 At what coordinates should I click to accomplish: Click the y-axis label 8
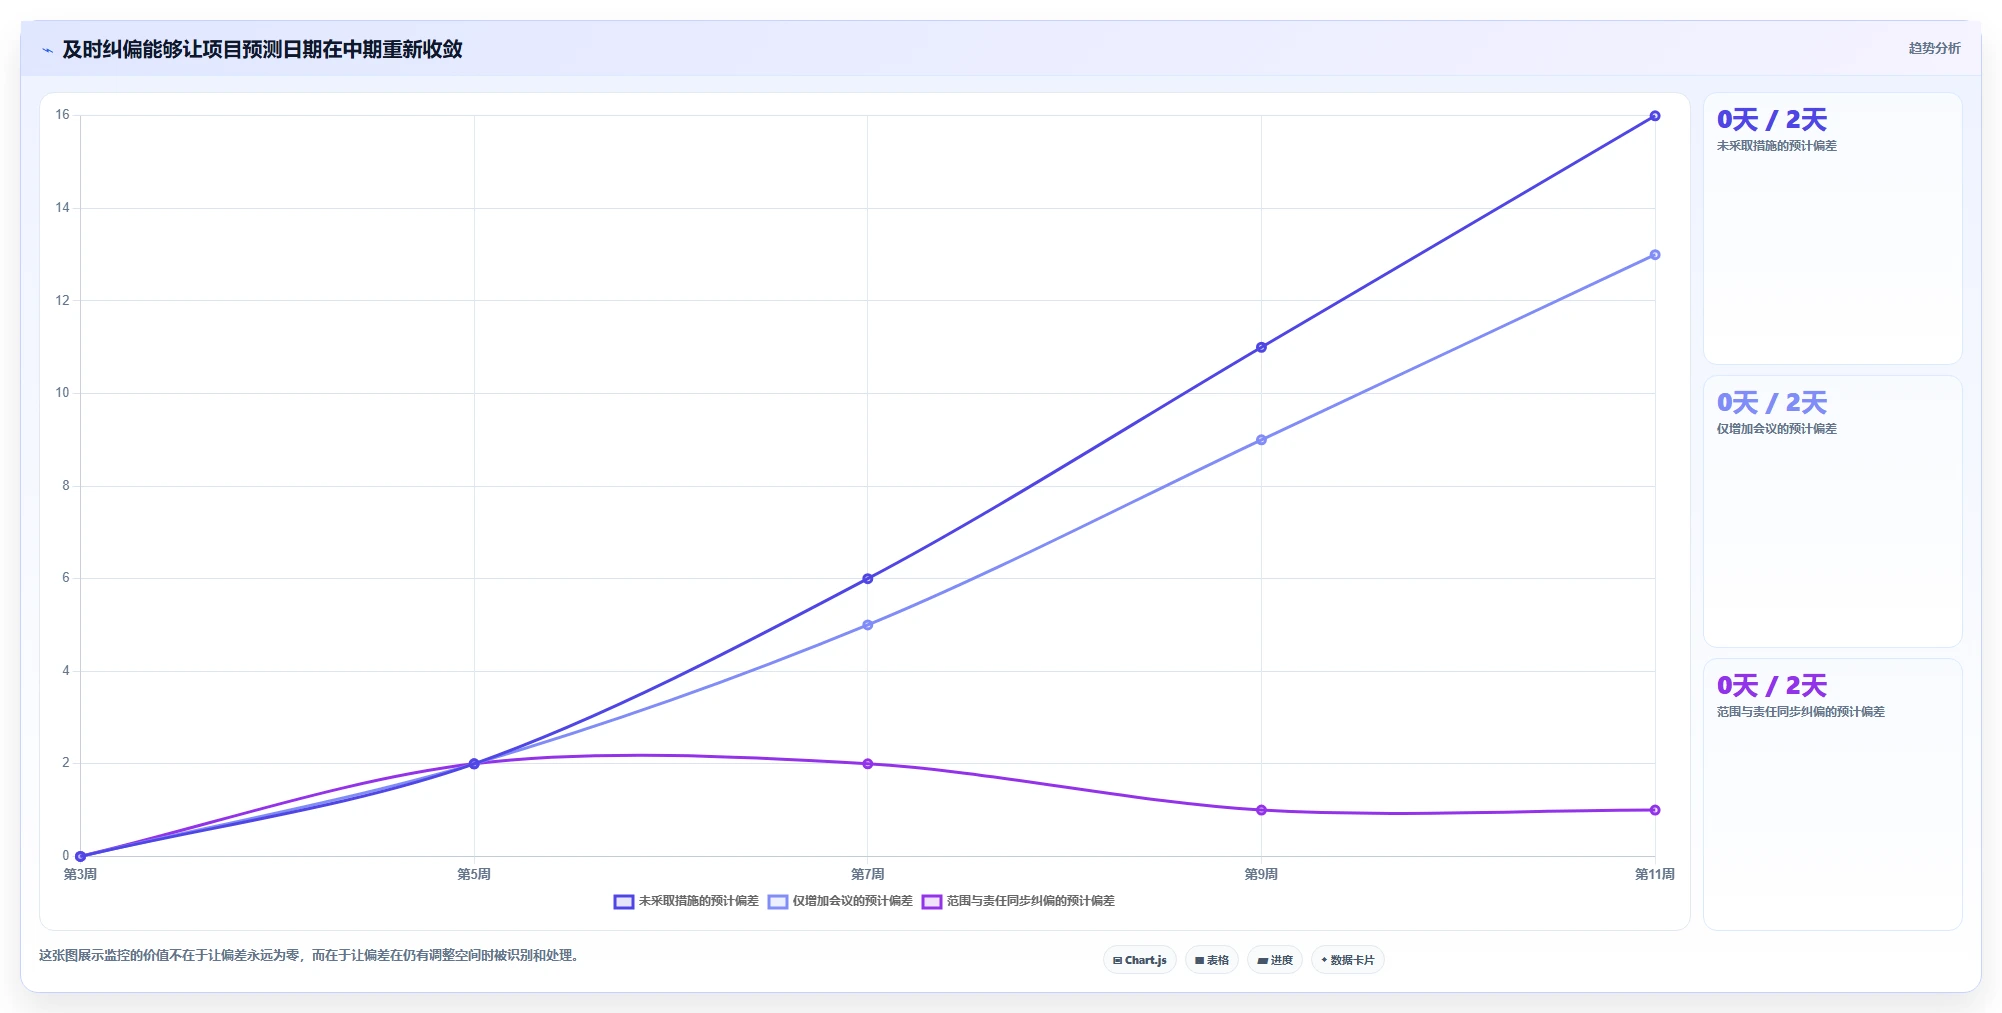[x=66, y=486]
